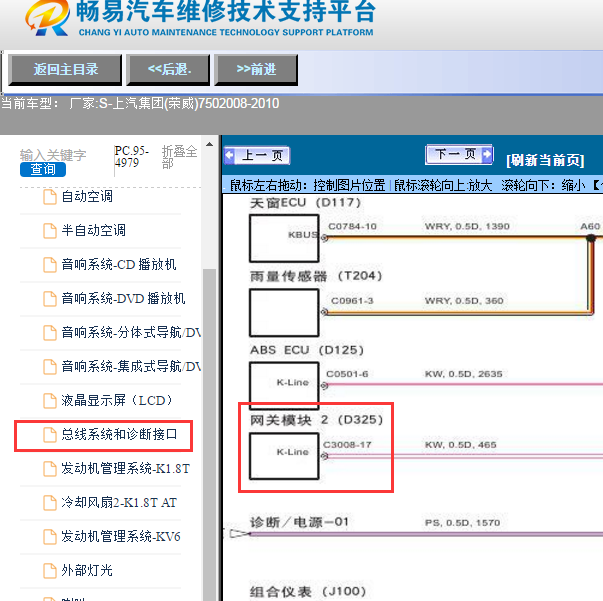Go forward with the >>前进 button
Viewport: 603px width, 601px height.
pos(256,70)
